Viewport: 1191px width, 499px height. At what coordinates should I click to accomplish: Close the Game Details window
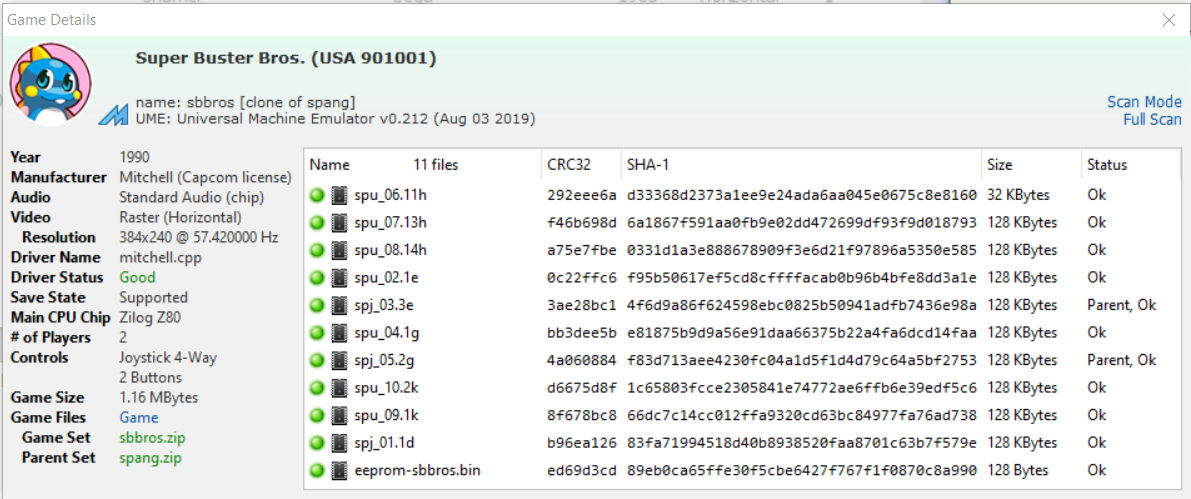pyautogui.click(x=1169, y=21)
